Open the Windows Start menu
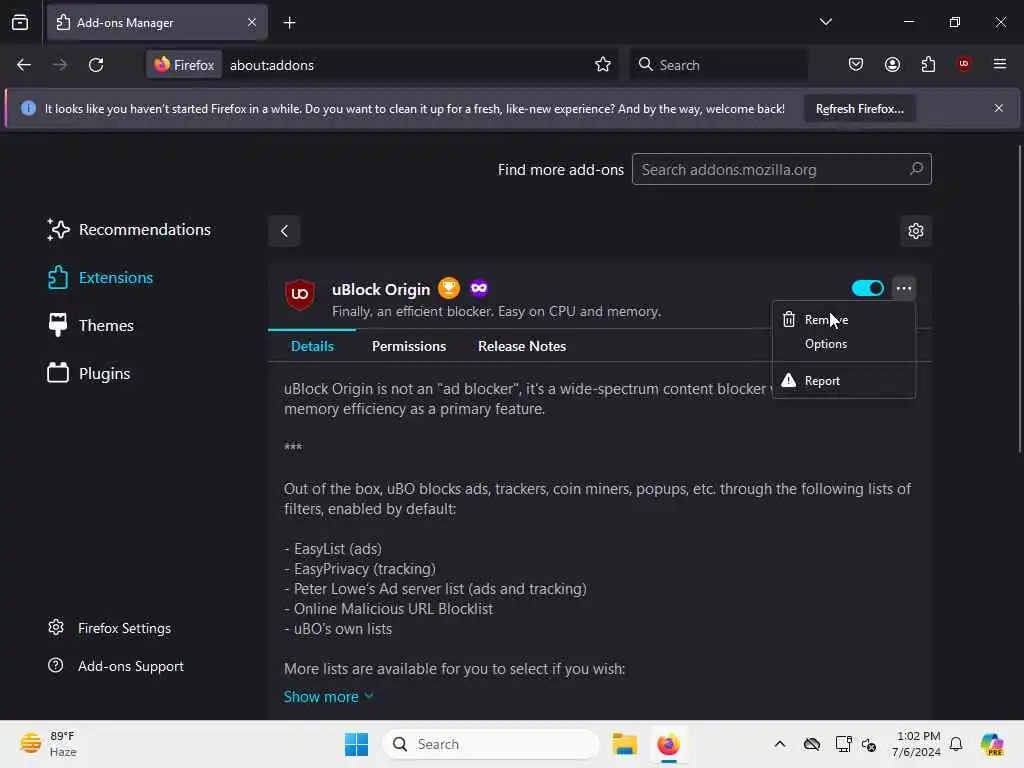This screenshot has height=768, width=1024. pyautogui.click(x=357, y=744)
